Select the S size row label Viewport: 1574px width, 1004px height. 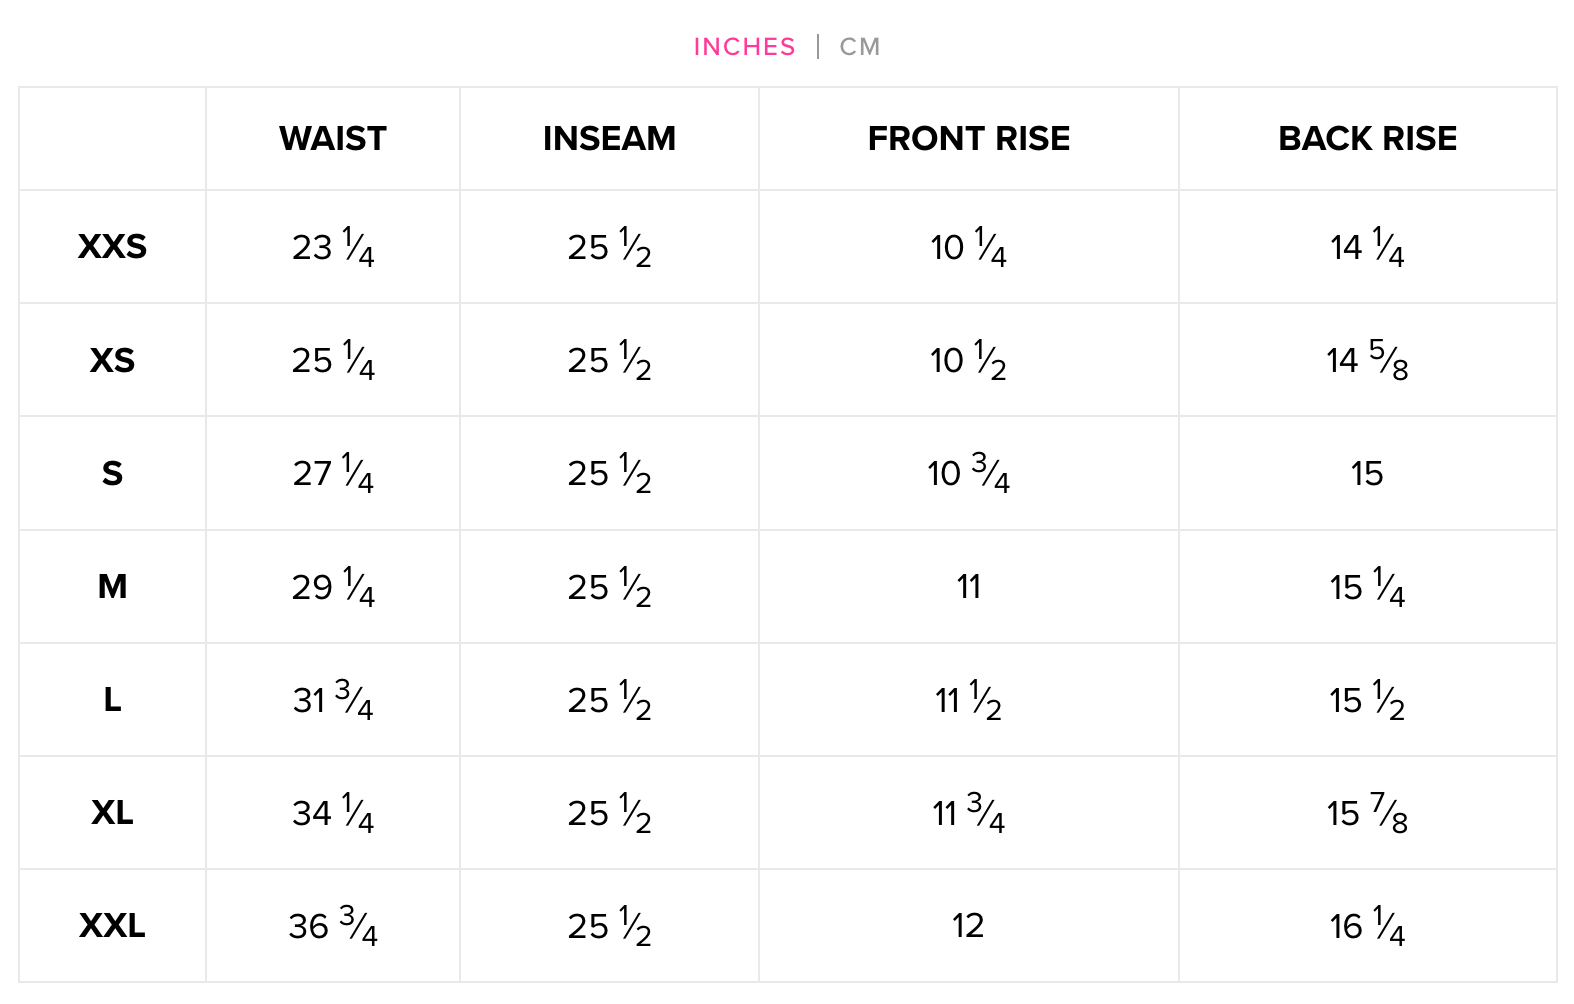coord(112,473)
